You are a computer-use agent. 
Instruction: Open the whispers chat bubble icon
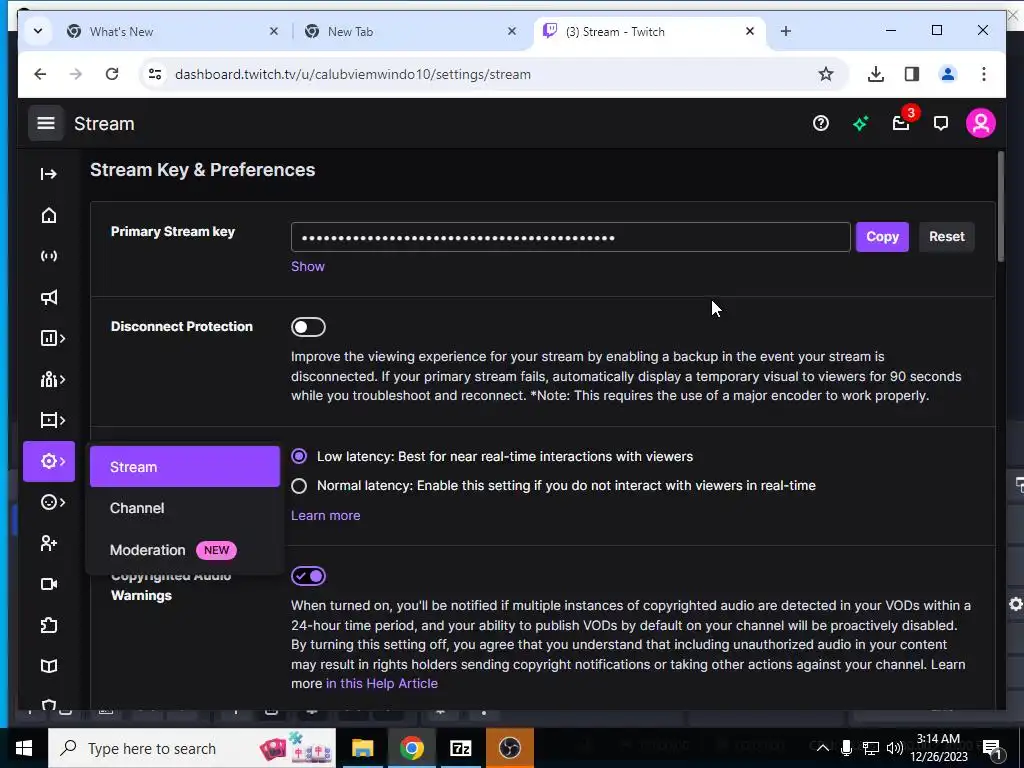tap(940, 123)
